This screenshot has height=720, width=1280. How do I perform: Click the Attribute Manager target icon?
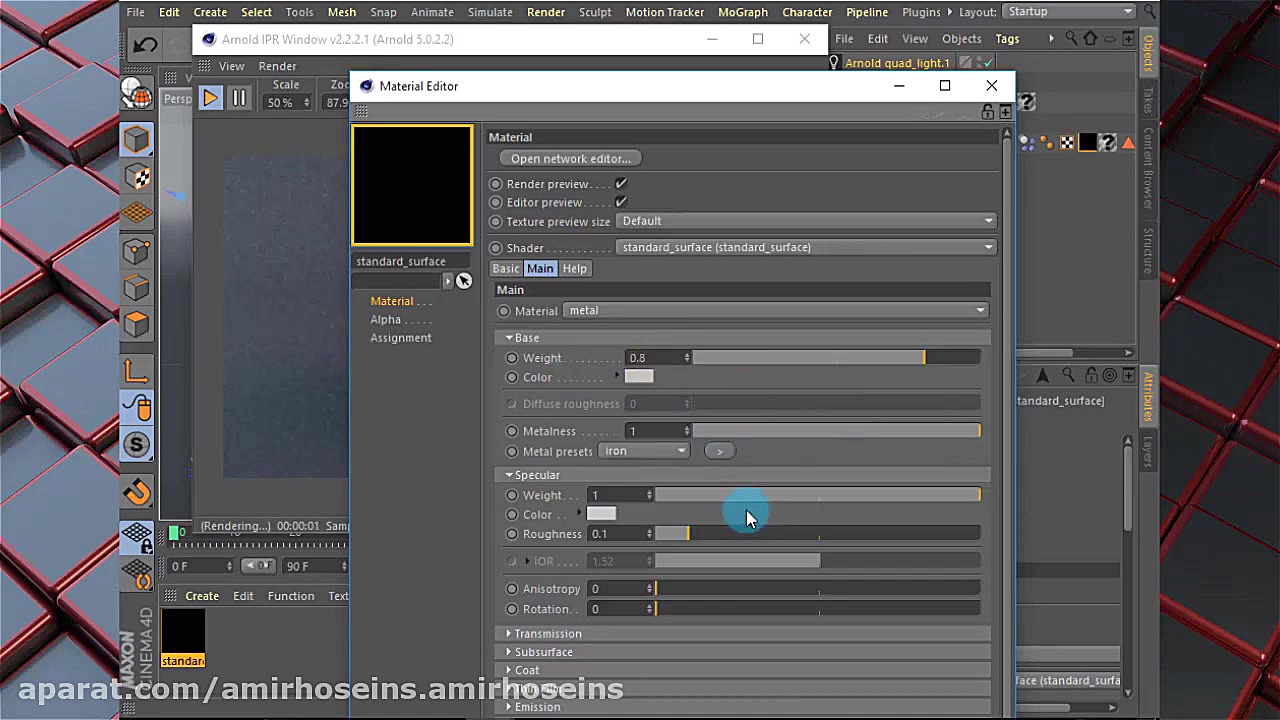[1109, 376]
